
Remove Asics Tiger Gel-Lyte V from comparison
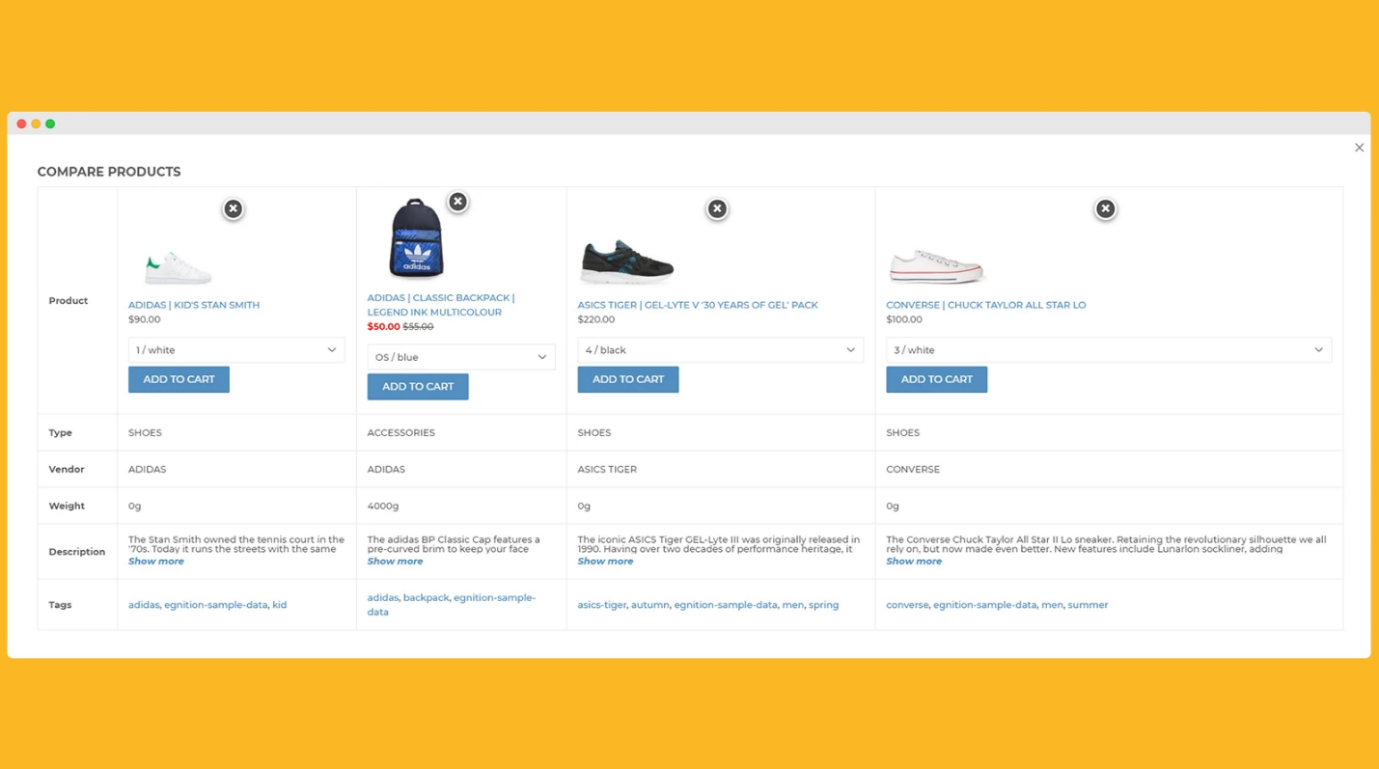coord(717,209)
